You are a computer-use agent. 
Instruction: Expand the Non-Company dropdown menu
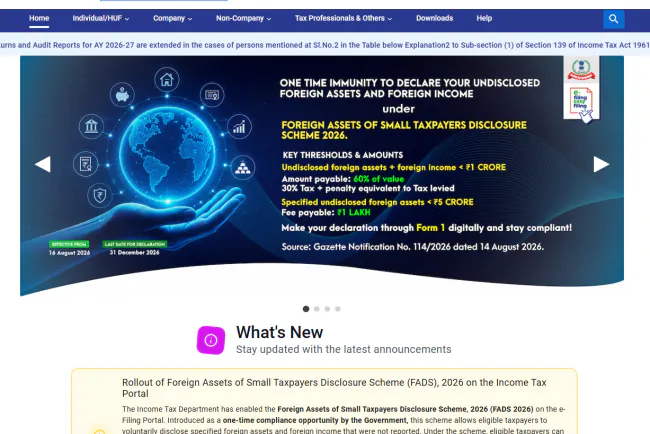tap(243, 18)
